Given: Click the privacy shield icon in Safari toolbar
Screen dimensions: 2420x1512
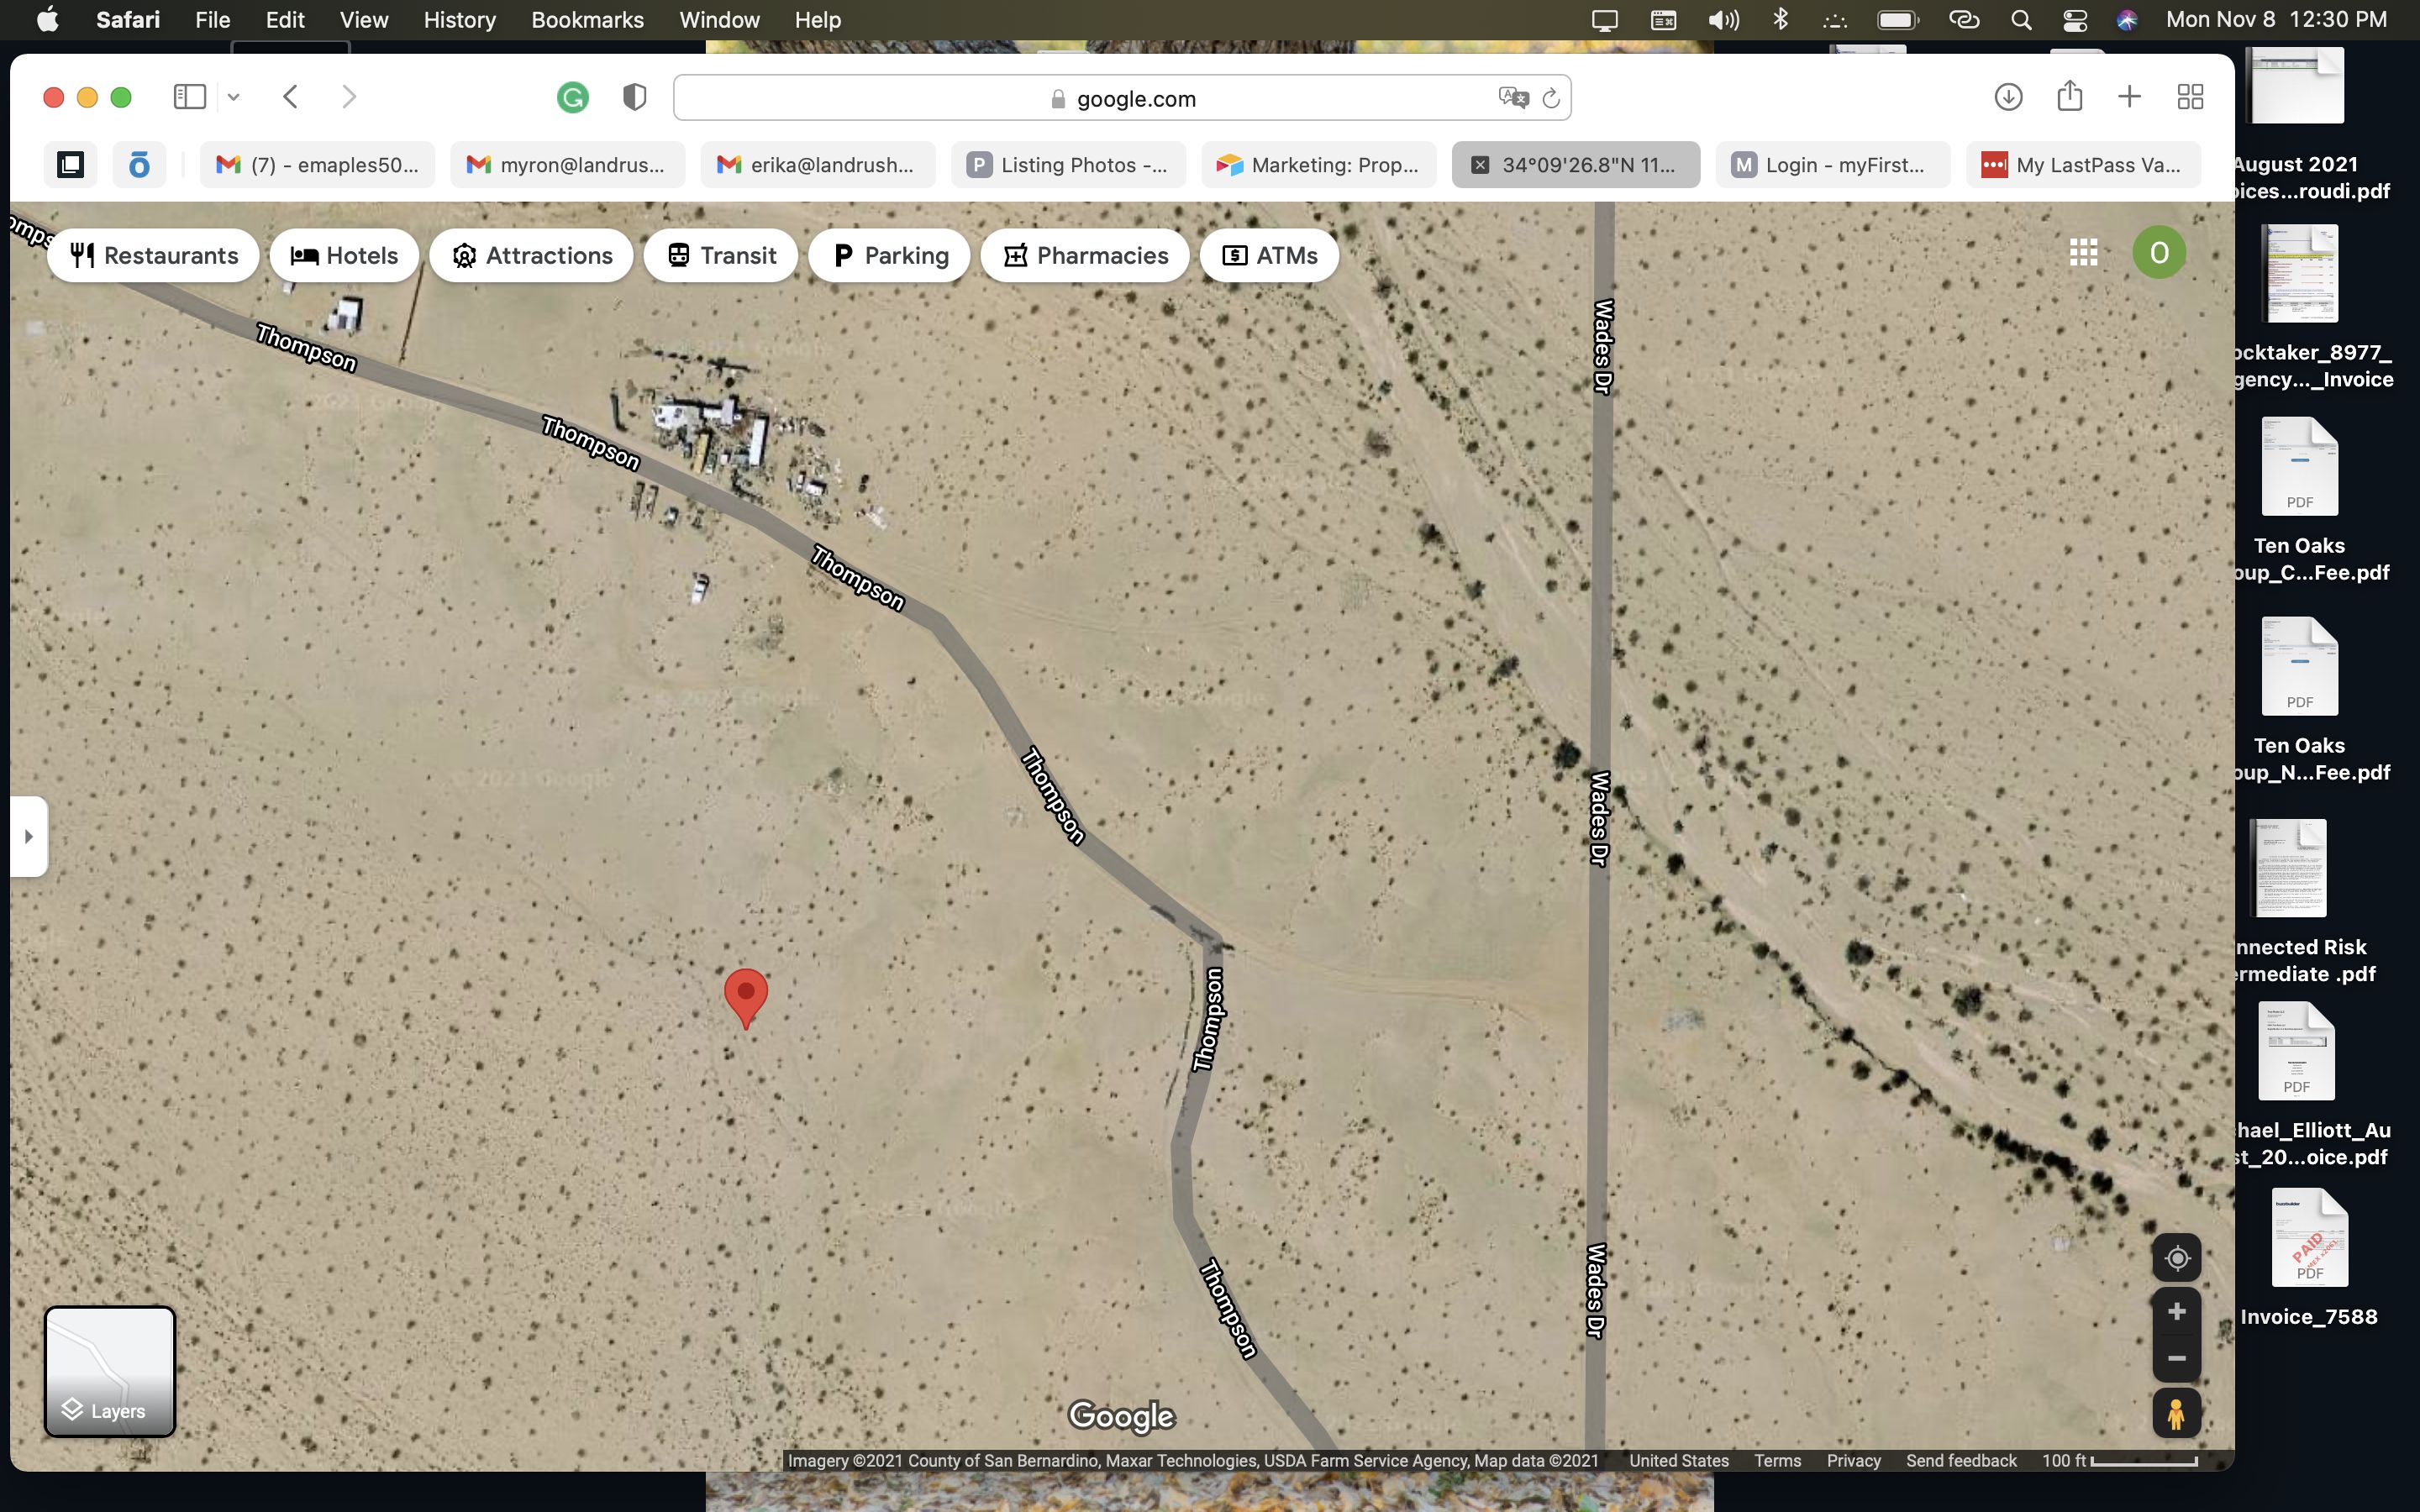Looking at the screenshot, I should click(x=634, y=96).
